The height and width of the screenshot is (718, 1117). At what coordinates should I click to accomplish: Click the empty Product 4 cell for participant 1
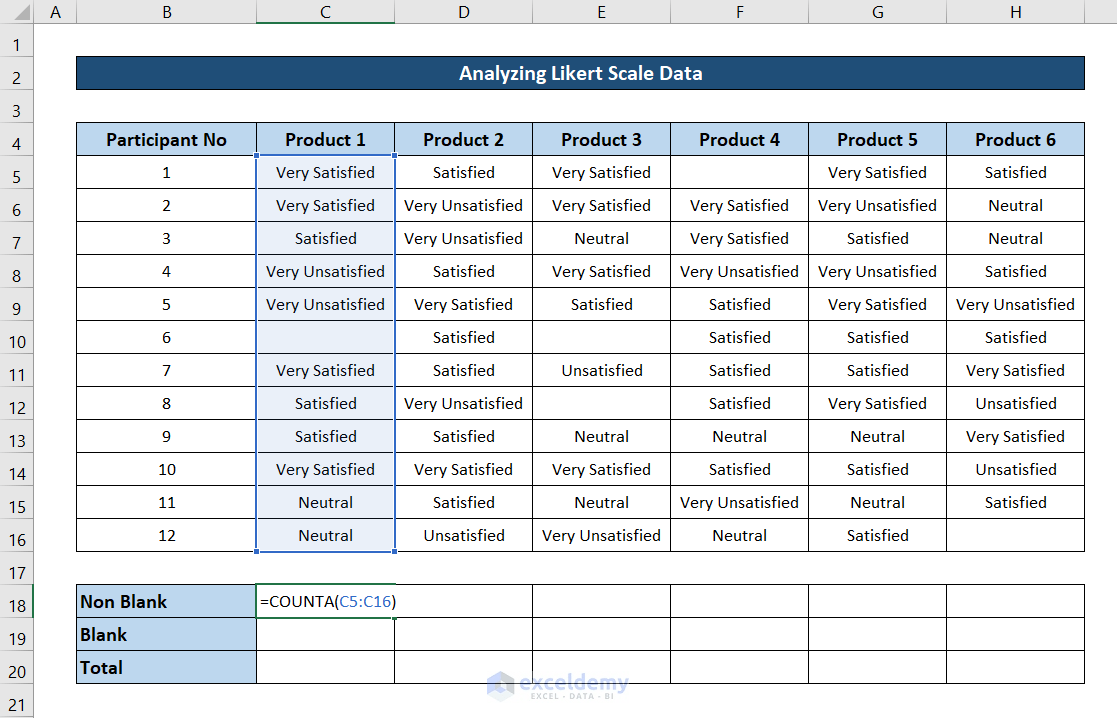point(739,172)
